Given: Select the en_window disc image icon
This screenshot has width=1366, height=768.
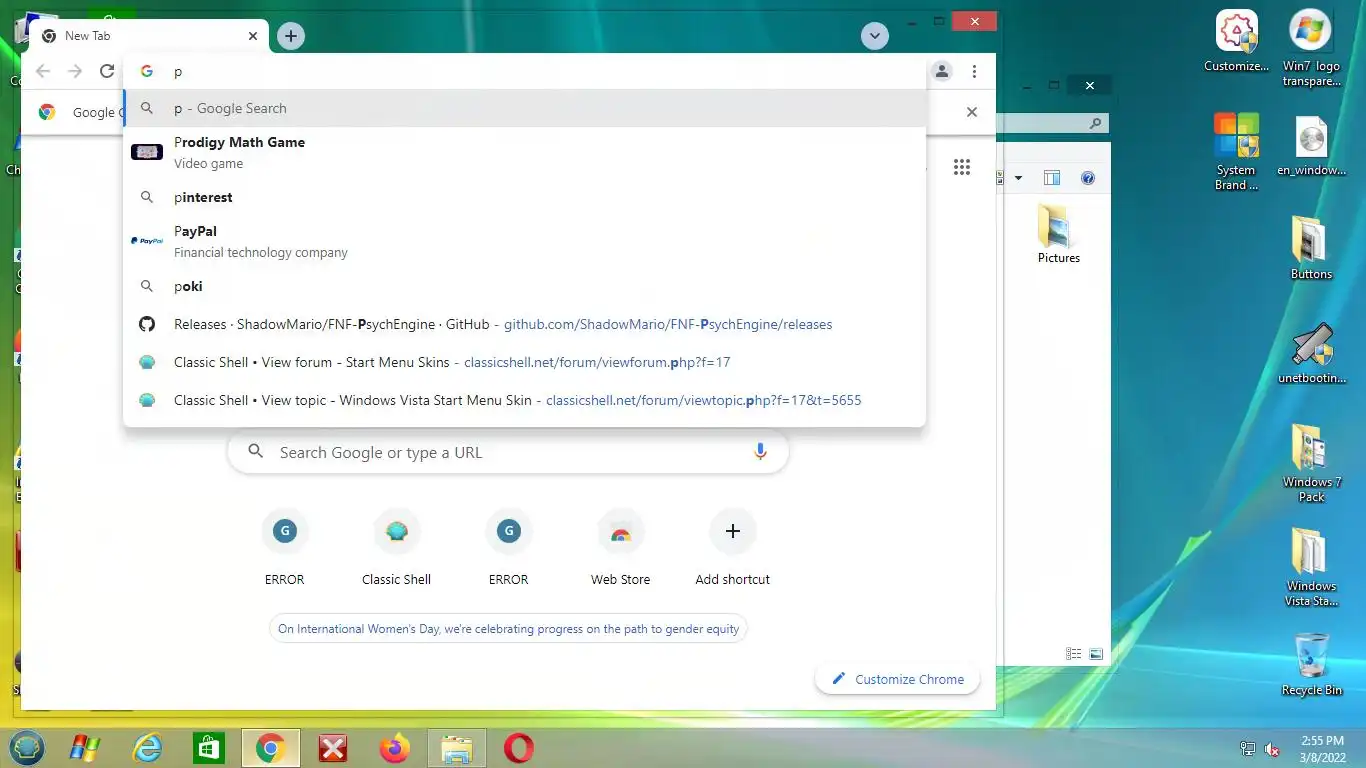Looking at the screenshot, I should [1311, 146].
